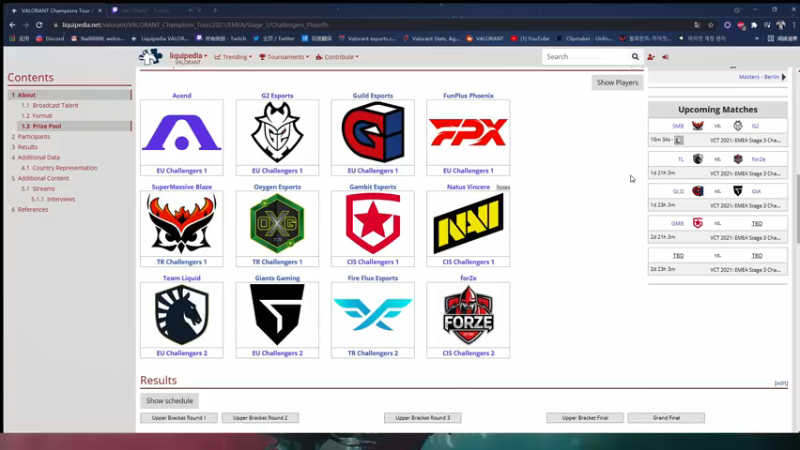Jump to Prize Pool section
This screenshot has height=450, width=800.
pyautogui.click(x=47, y=126)
